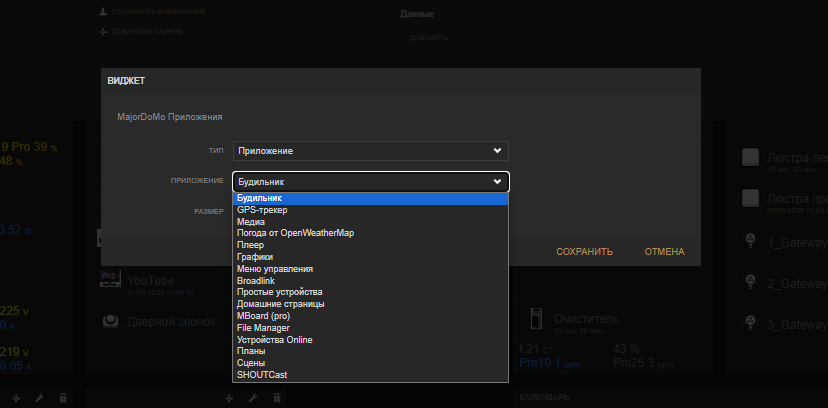This screenshot has height=408, width=828.
Task: Click the Дверной звонок camera icon
Action: [112, 321]
